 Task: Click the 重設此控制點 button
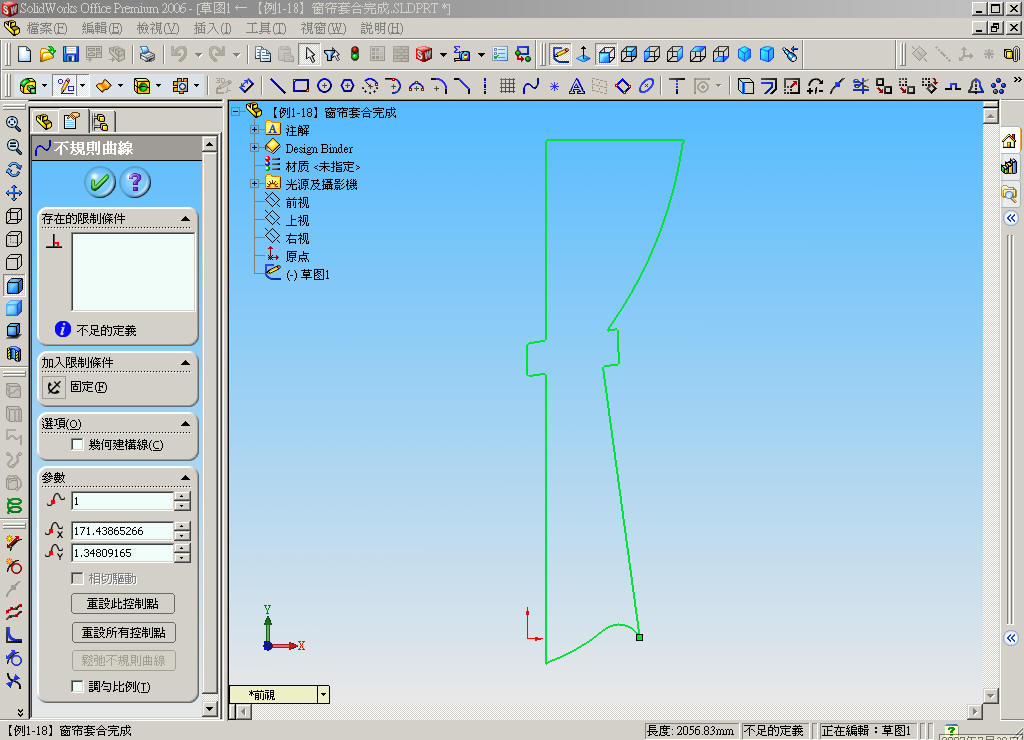click(123, 603)
